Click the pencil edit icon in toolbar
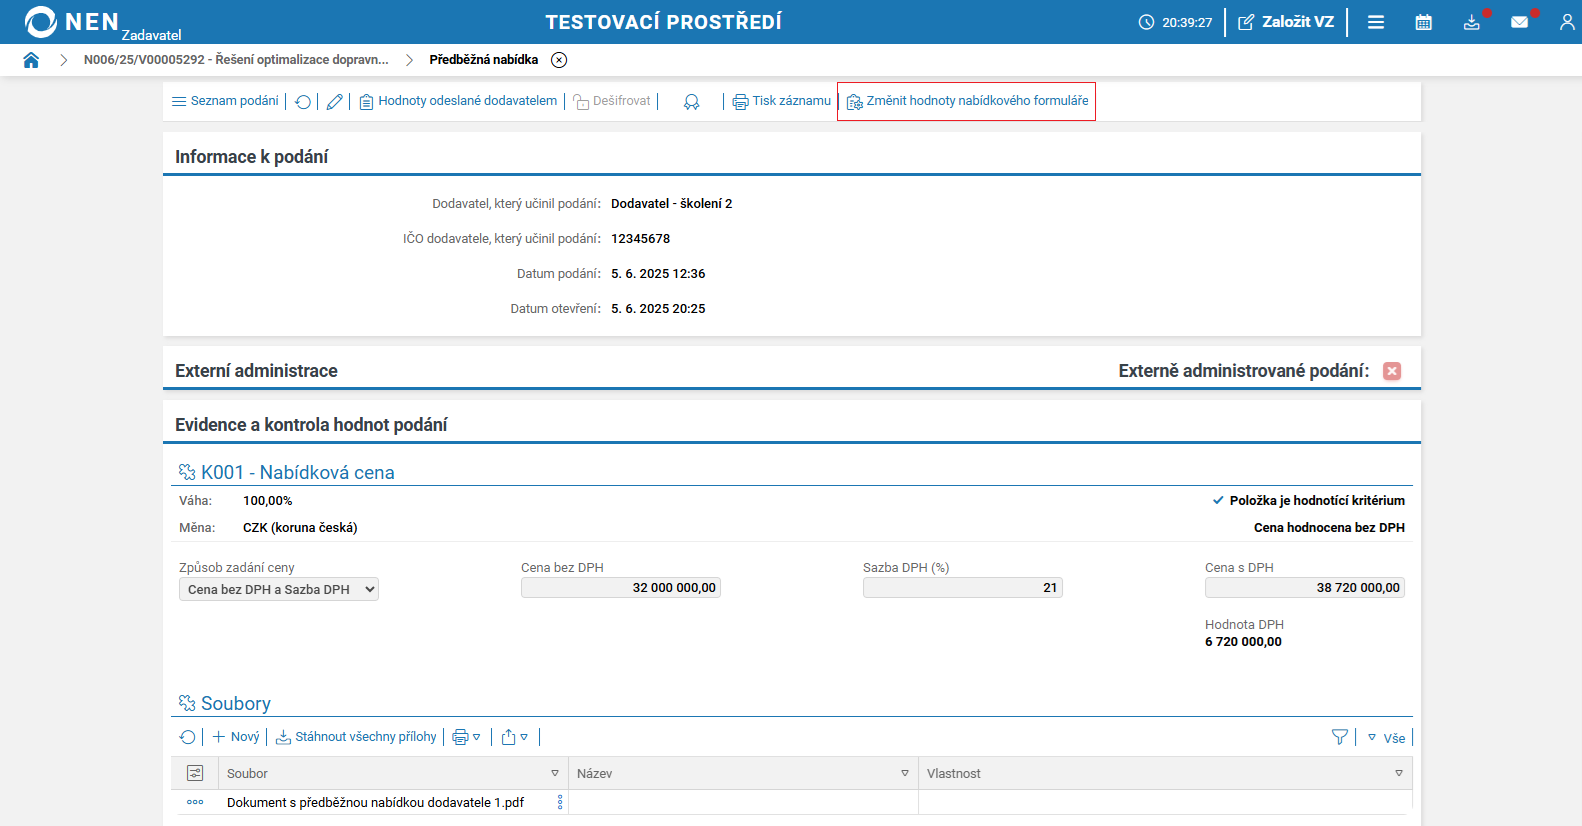The width and height of the screenshot is (1582, 826). 335,102
